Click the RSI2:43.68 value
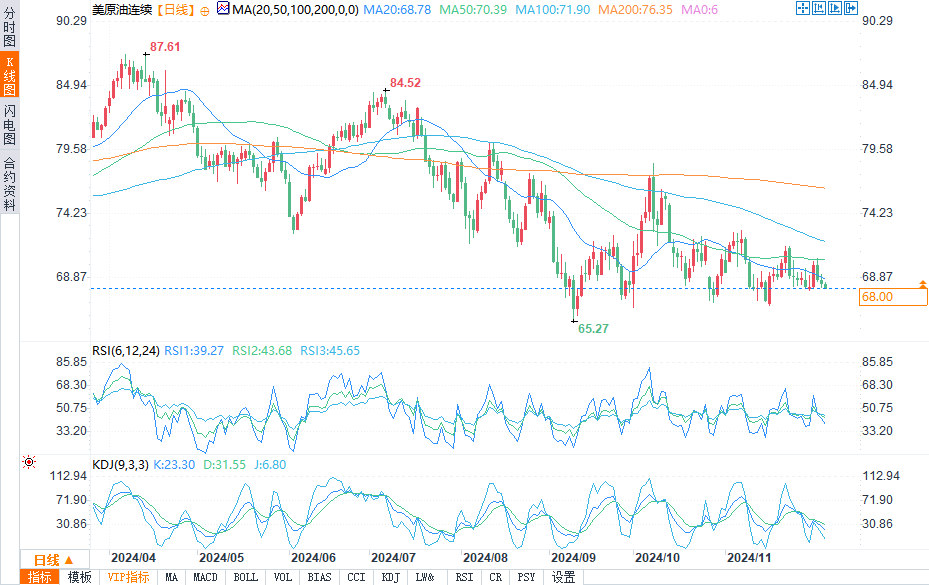The image size is (929, 585). click(x=262, y=351)
